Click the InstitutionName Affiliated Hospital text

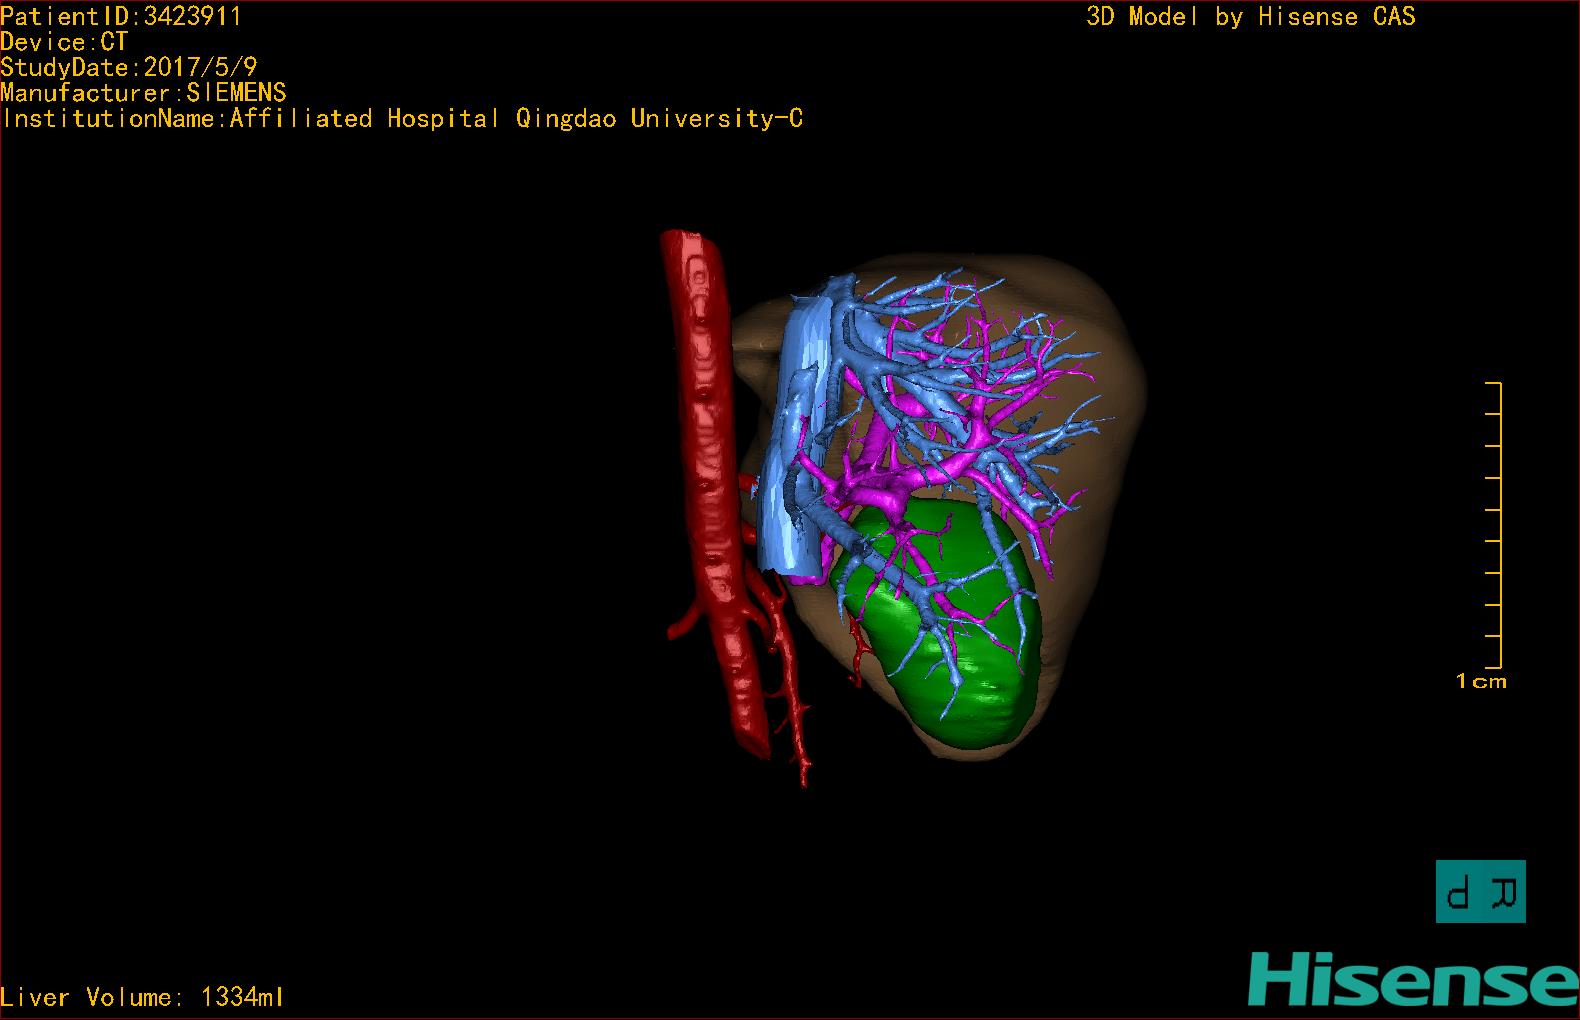click(402, 118)
